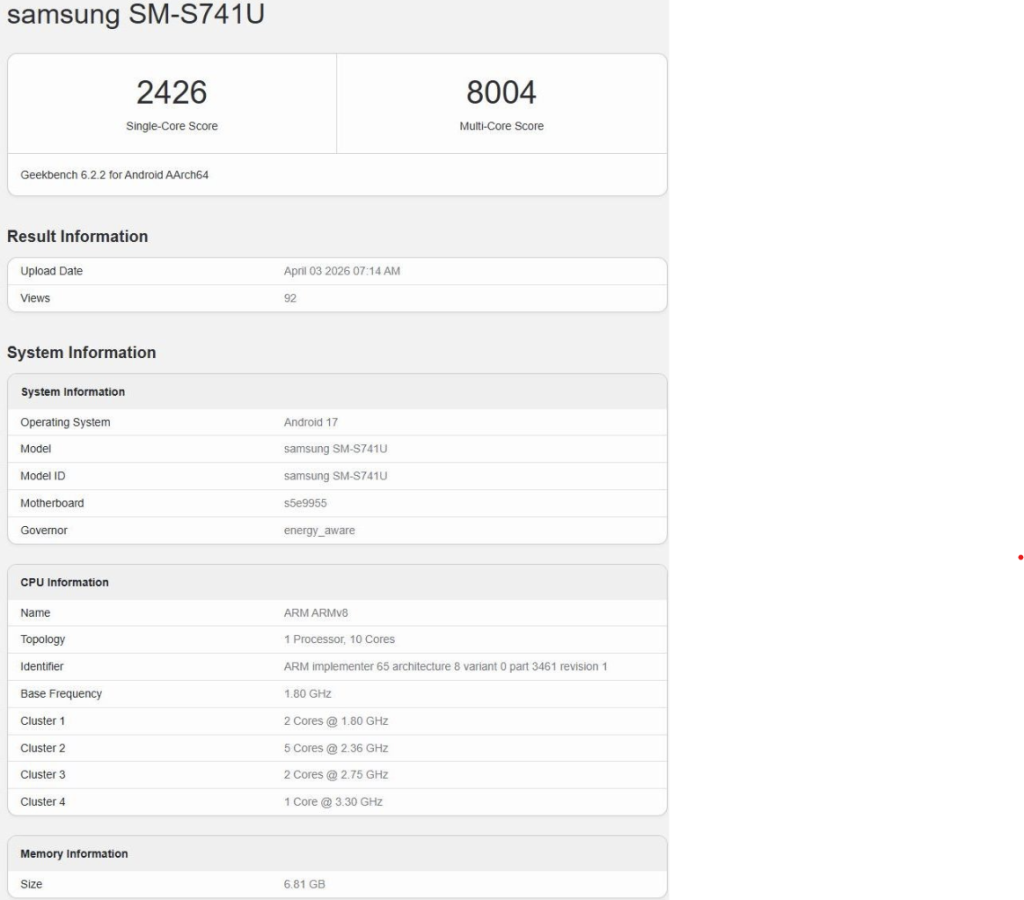Click the Views label
The width and height of the screenshot is (1024, 900).
click(x=35, y=298)
